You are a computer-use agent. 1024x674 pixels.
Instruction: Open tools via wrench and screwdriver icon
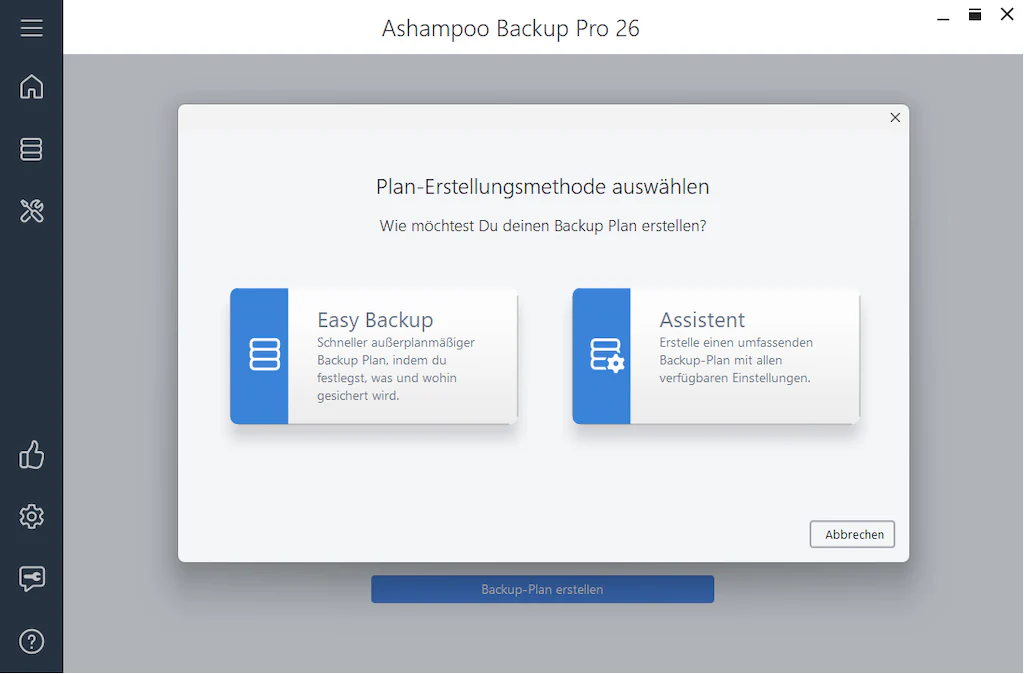click(31, 210)
